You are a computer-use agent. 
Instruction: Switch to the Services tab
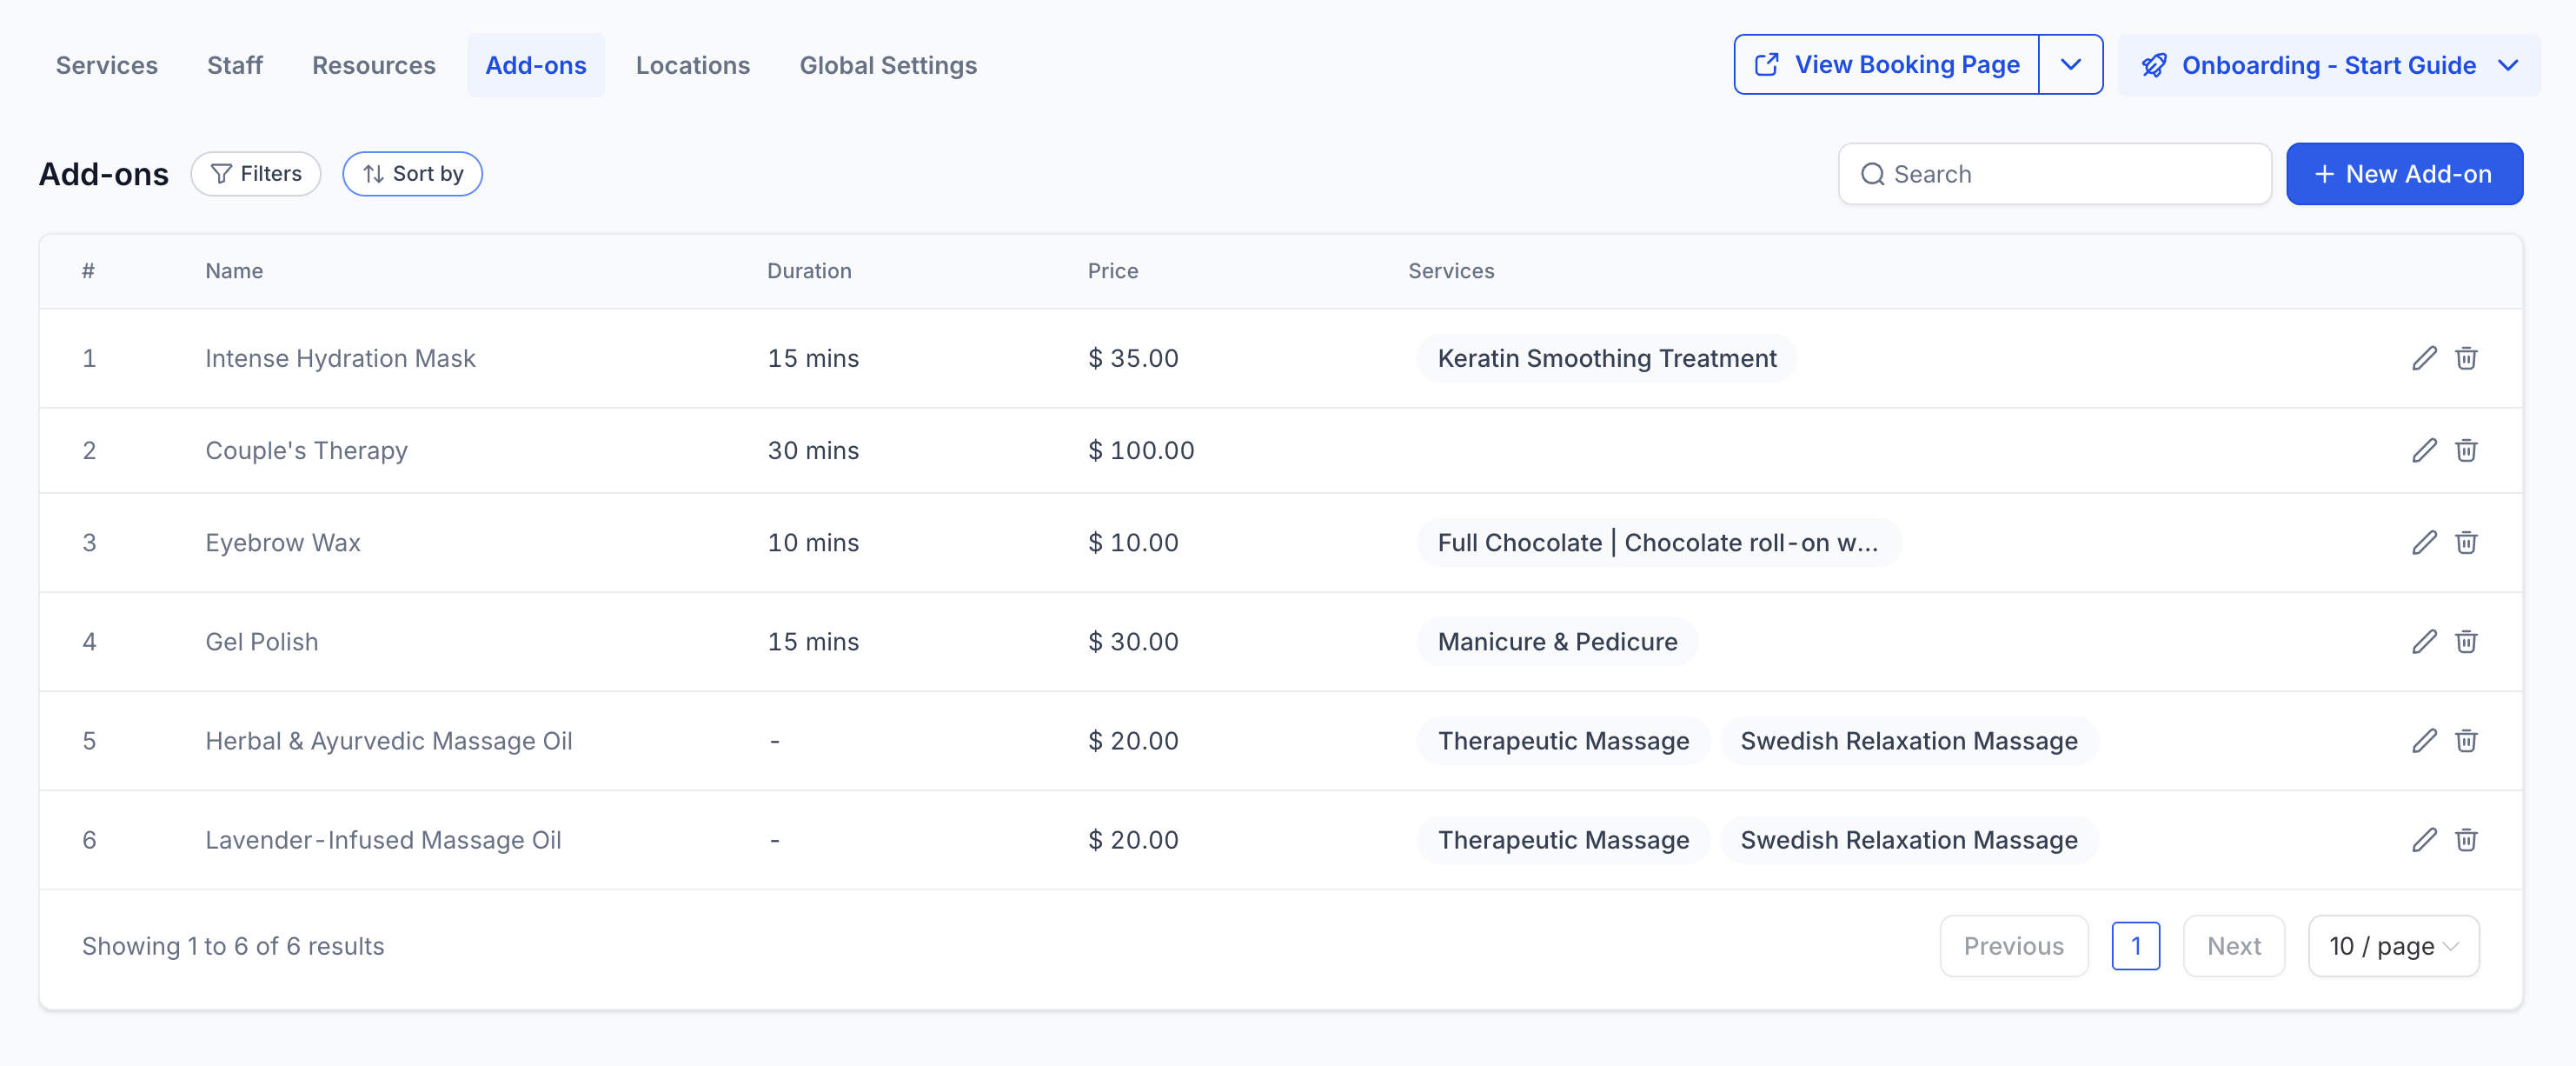pyautogui.click(x=107, y=65)
